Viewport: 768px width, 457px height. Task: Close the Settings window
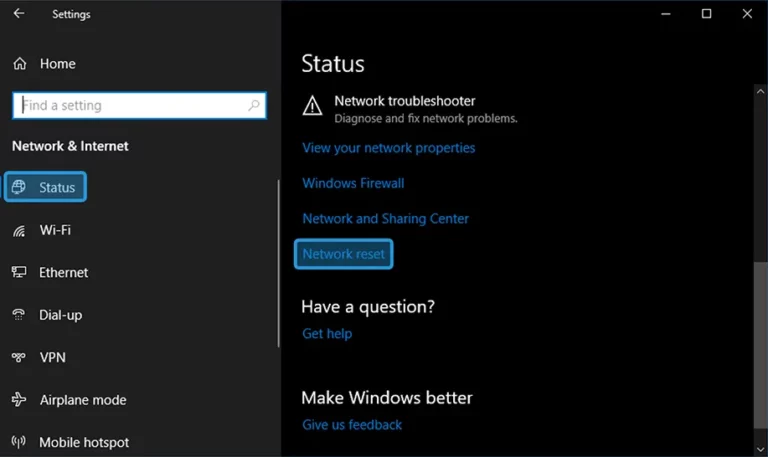pyautogui.click(x=747, y=14)
